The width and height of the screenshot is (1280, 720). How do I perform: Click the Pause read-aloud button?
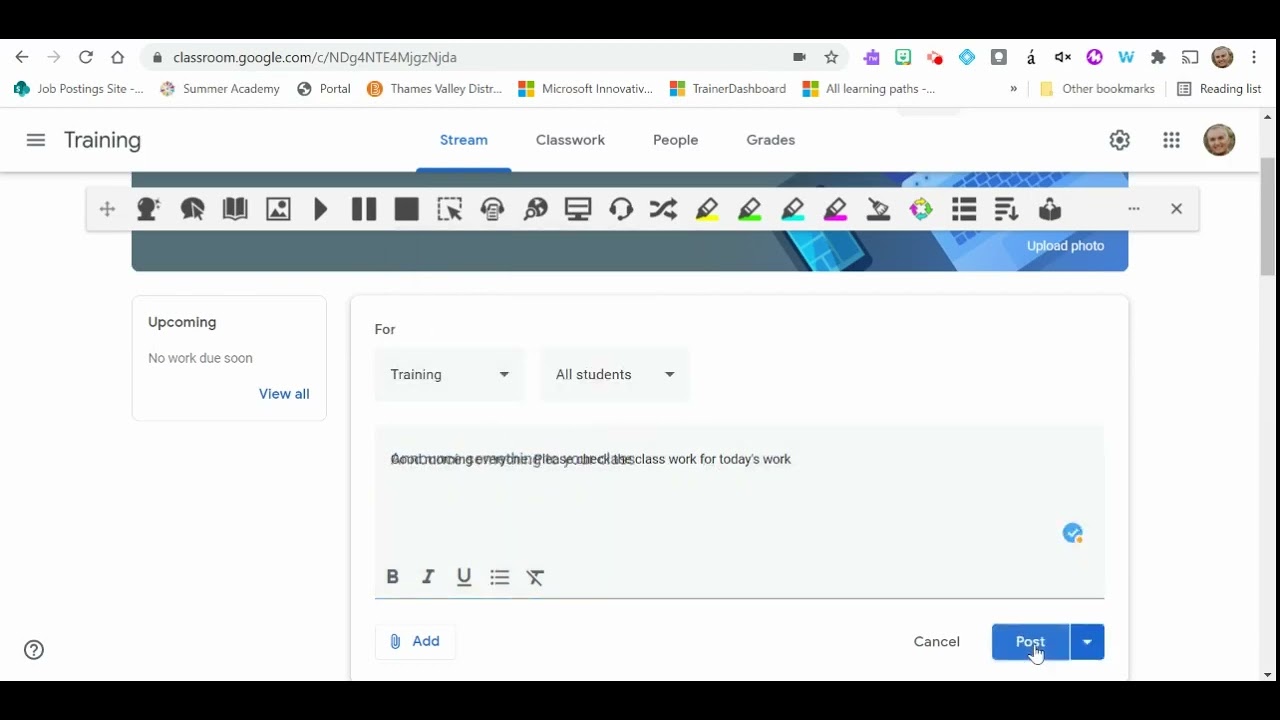pos(364,209)
